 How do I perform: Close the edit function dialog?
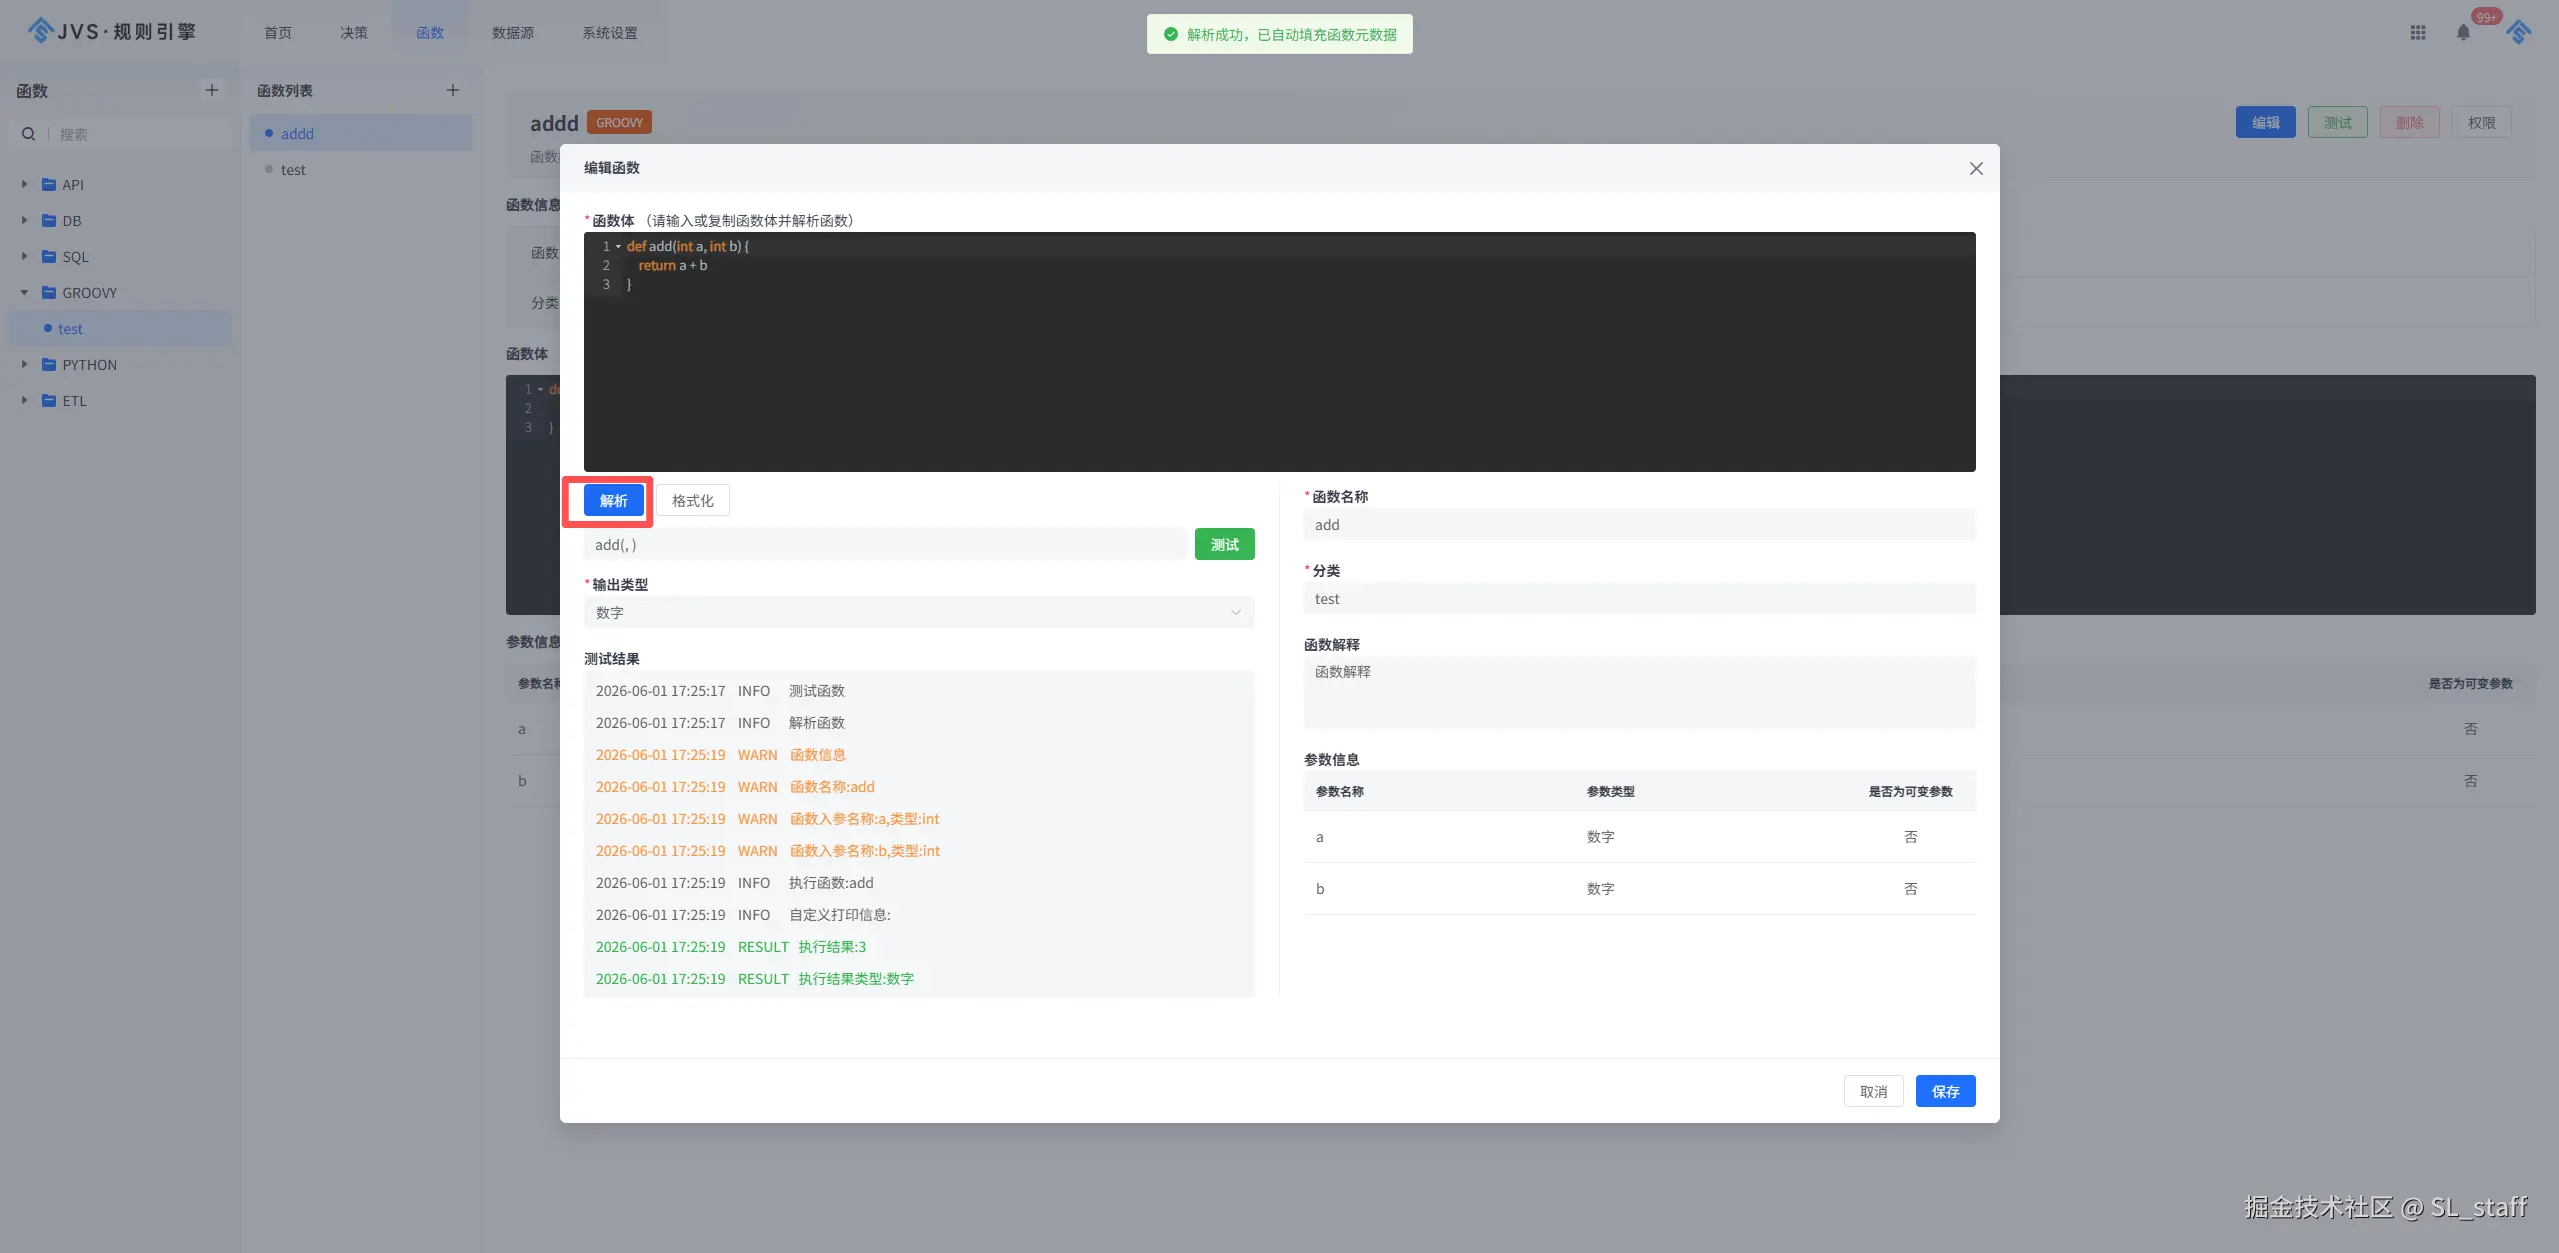(1976, 168)
